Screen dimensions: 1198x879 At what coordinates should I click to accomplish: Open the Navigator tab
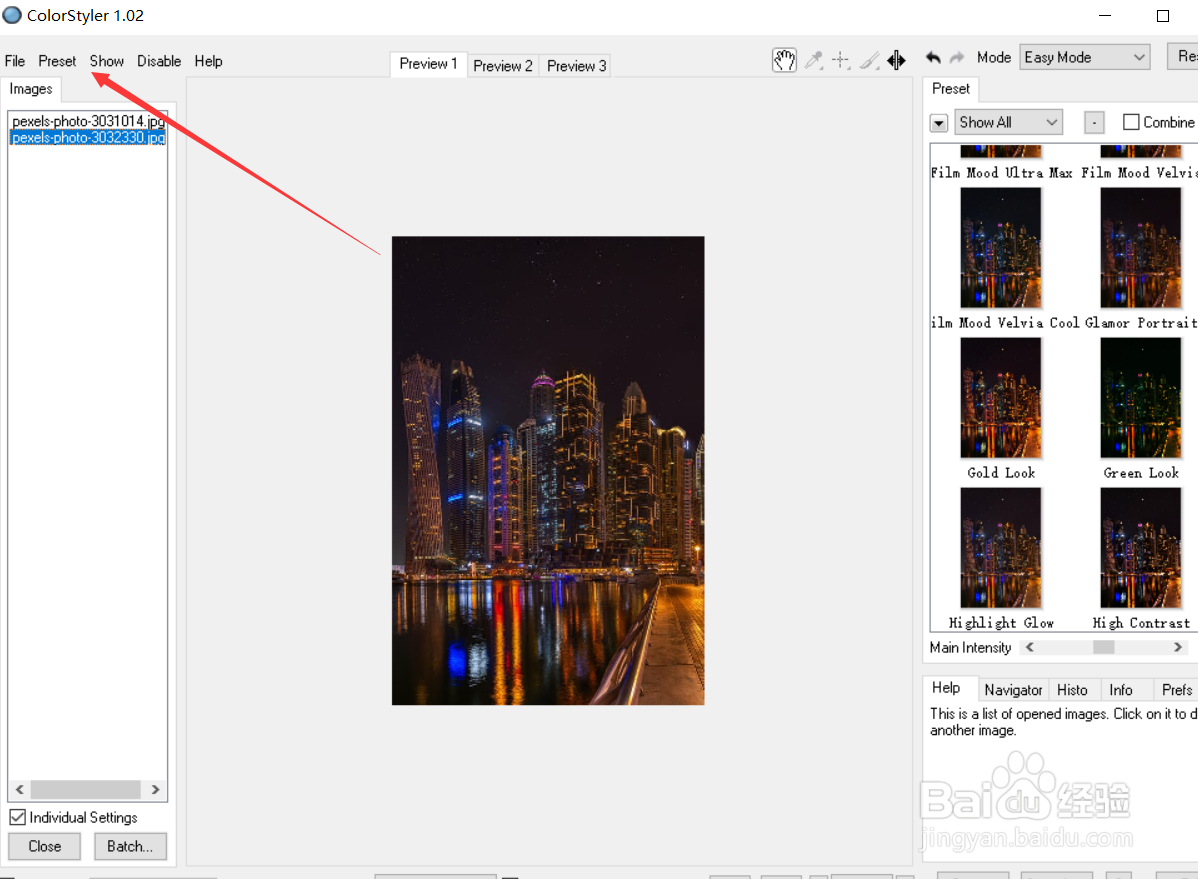coord(1013,690)
